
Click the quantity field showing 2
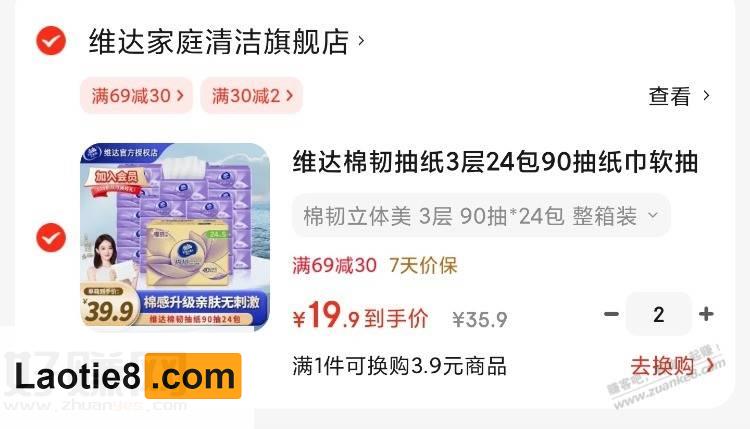click(659, 314)
